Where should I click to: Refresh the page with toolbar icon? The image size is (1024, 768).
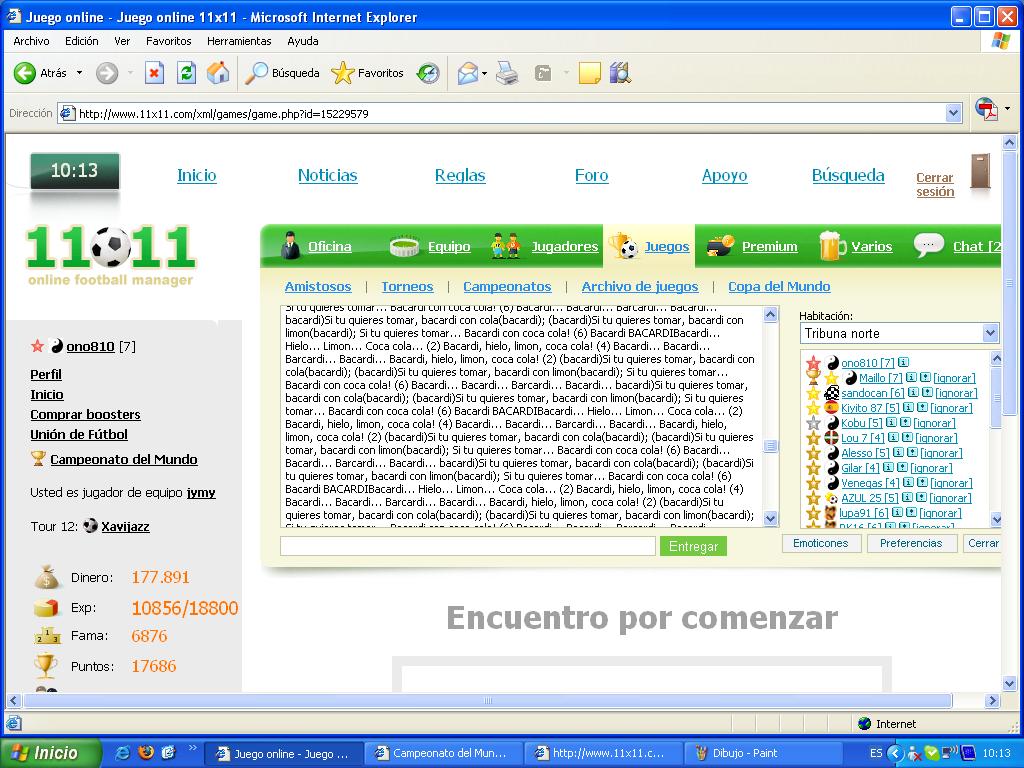[186, 73]
